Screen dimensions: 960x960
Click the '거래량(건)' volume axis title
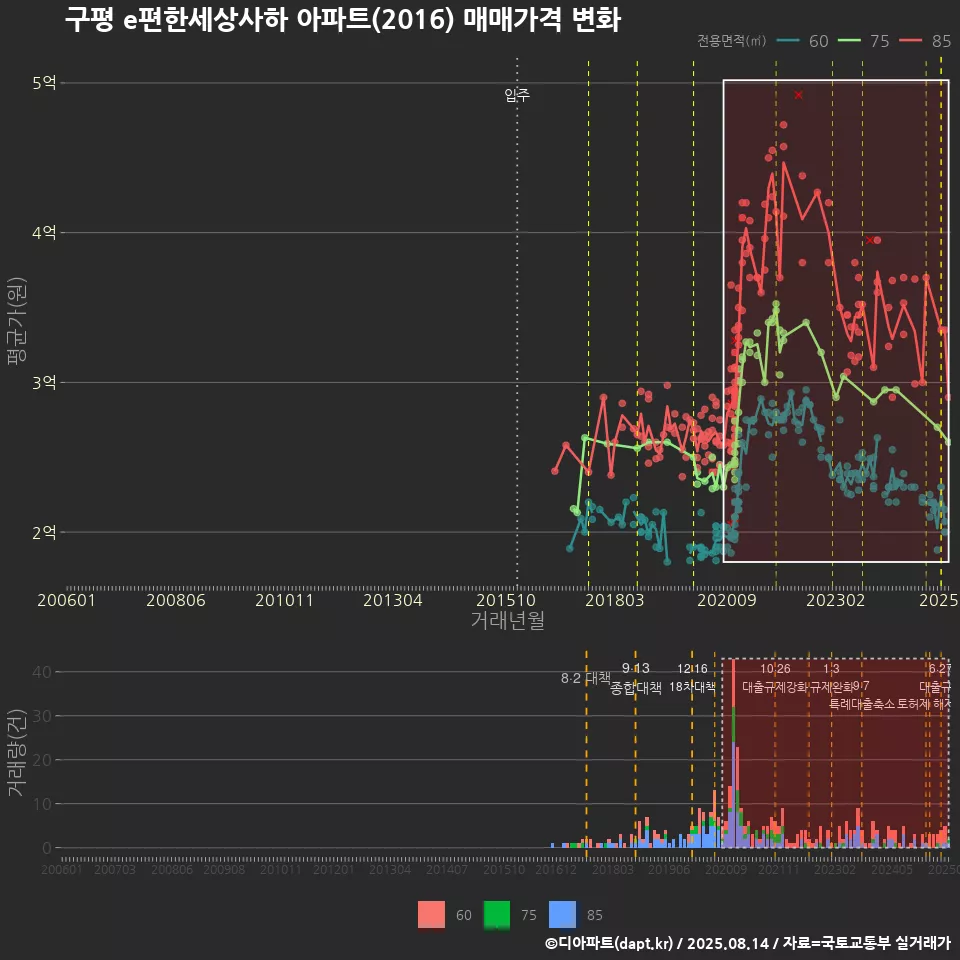pos(17,752)
